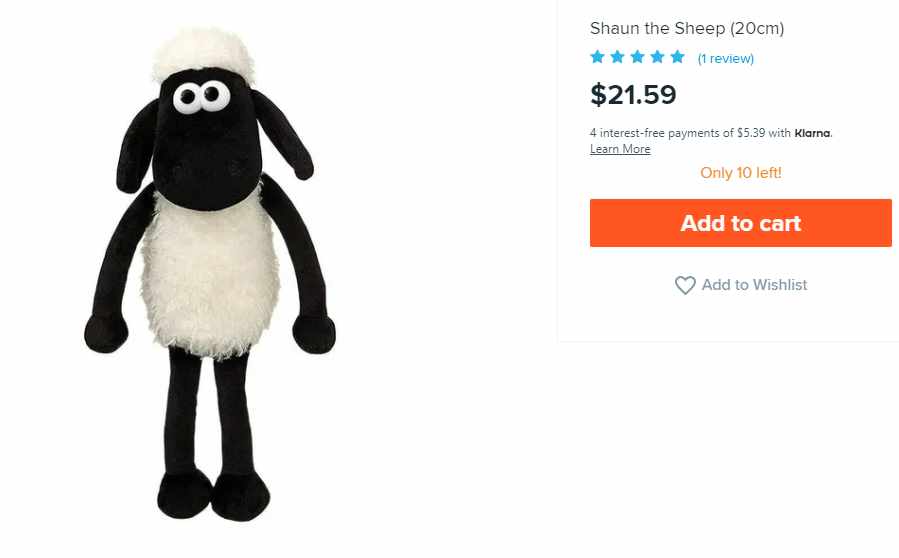The height and width of the screenshot is (558, 899).
Task: Click the first blue rating star
Action: click(597, 57)
